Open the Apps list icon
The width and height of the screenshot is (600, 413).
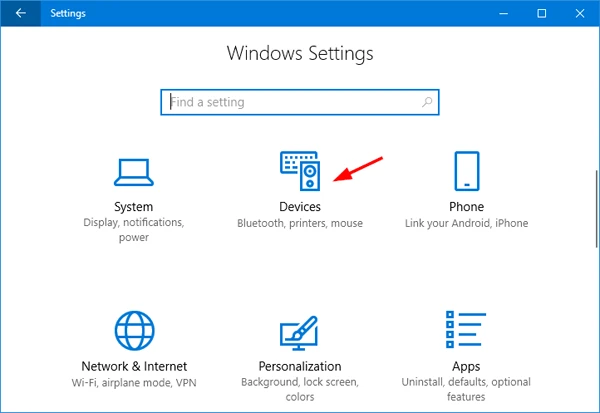click(466, 331)
